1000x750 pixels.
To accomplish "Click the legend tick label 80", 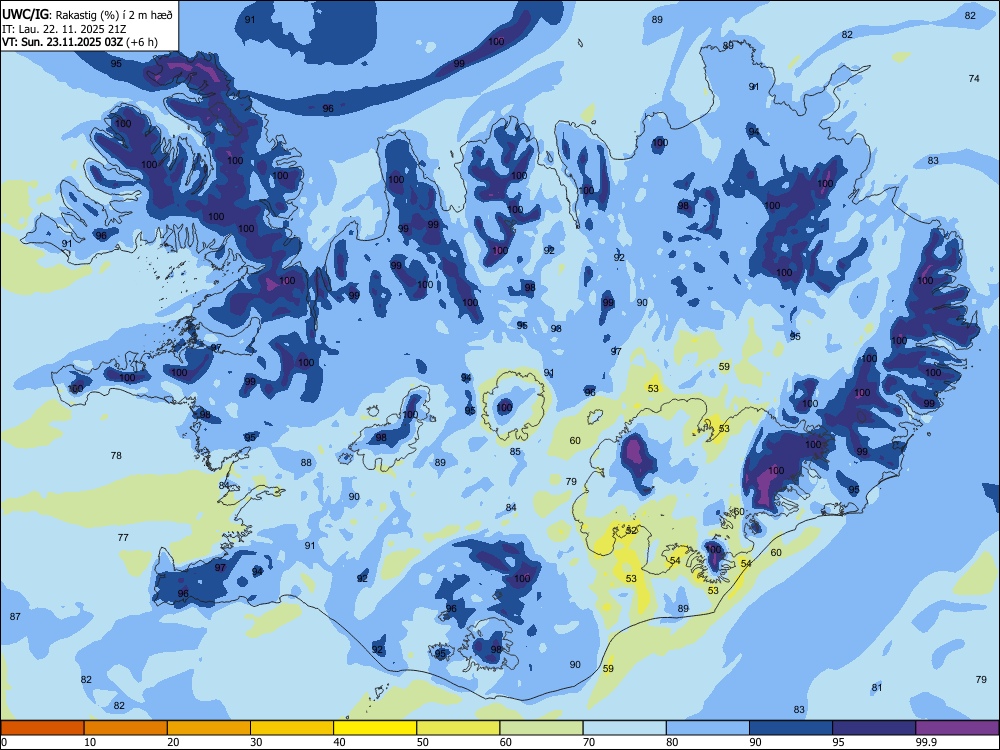I will click(x=672, y=742).
